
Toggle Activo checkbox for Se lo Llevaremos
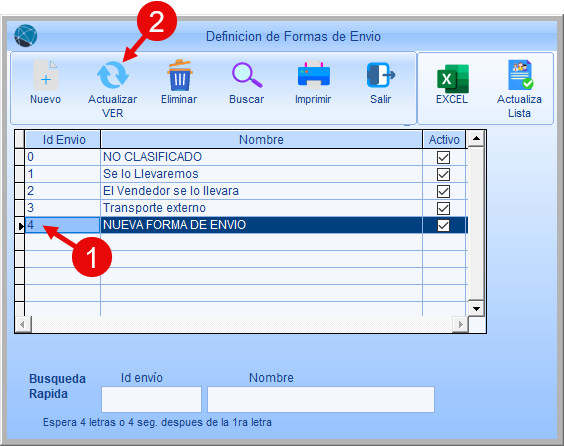point(443,174)
